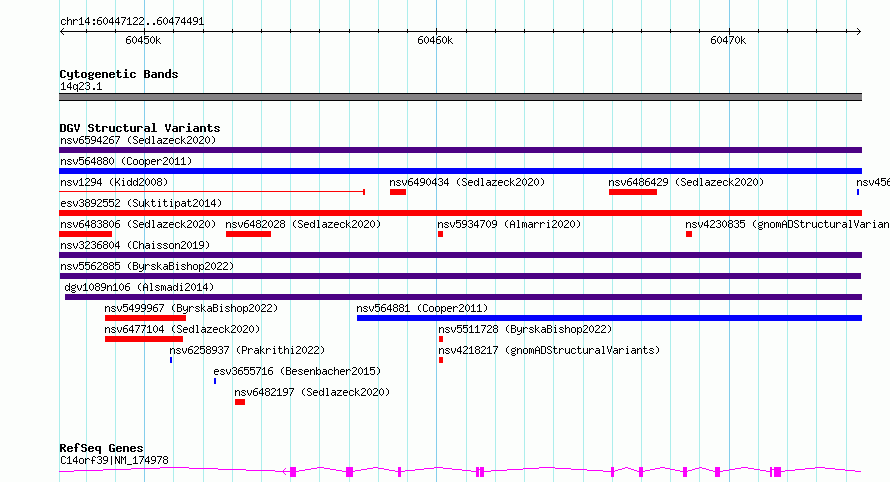Screen dimensions: 890x482
Task: Open the nsv6477104 (Sedlazeck2020) label
Action: coord(182,329)
